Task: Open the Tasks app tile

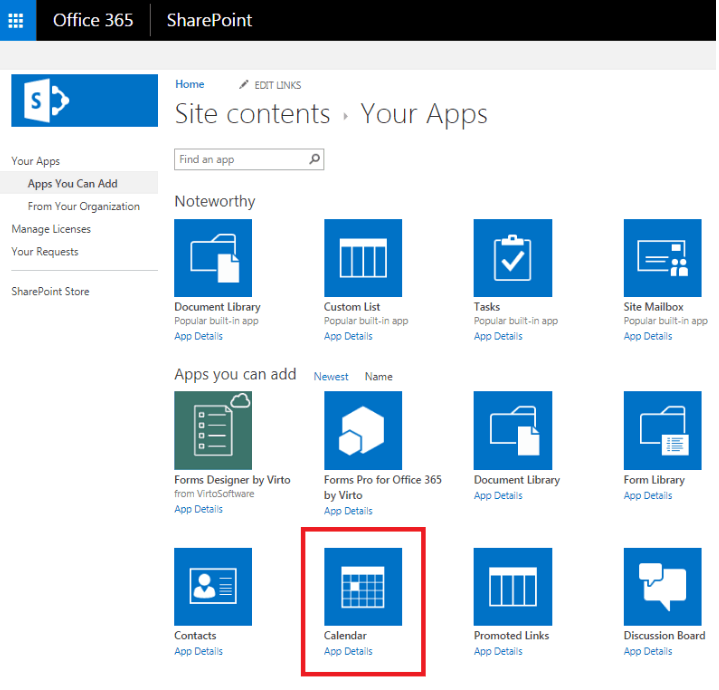Action: [x=513, y=258]
